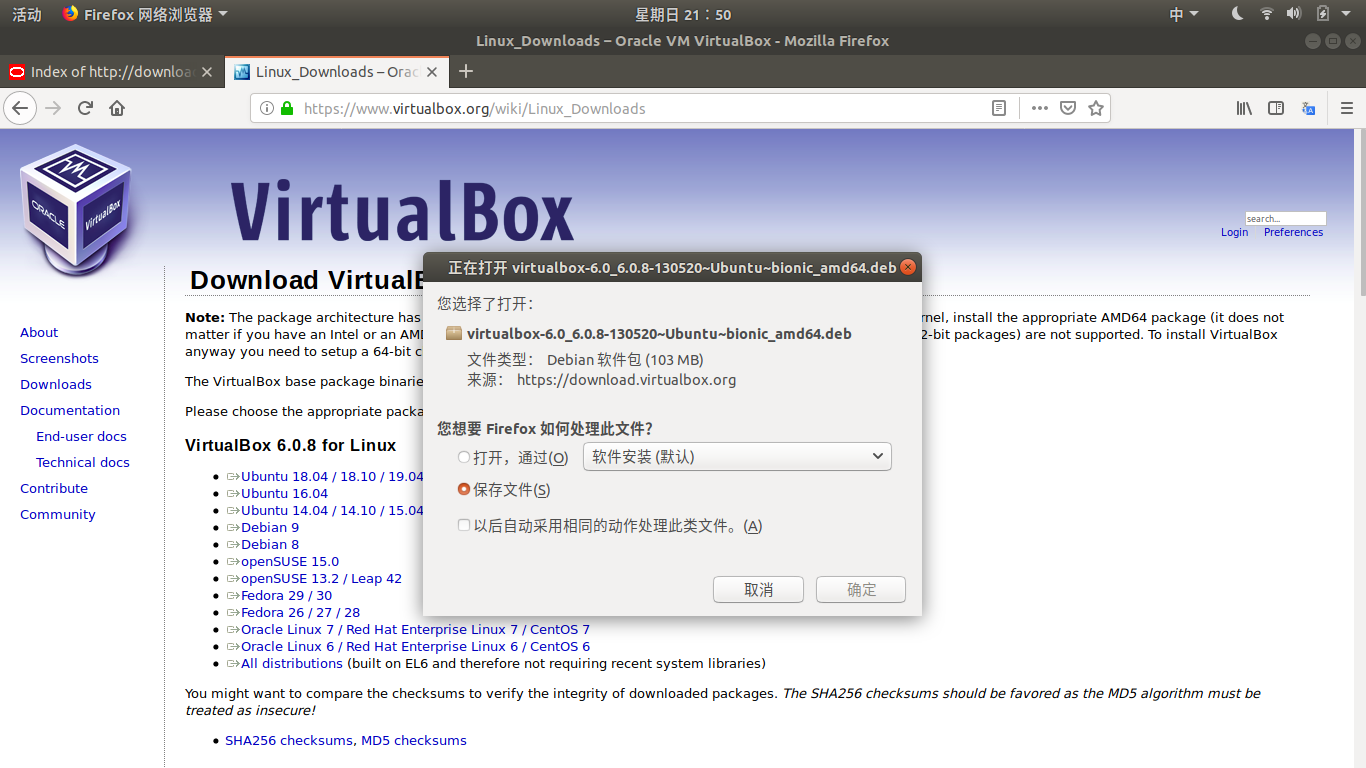Click the OK (确定) button
1366x768 pixels.
tap(861, 589)
